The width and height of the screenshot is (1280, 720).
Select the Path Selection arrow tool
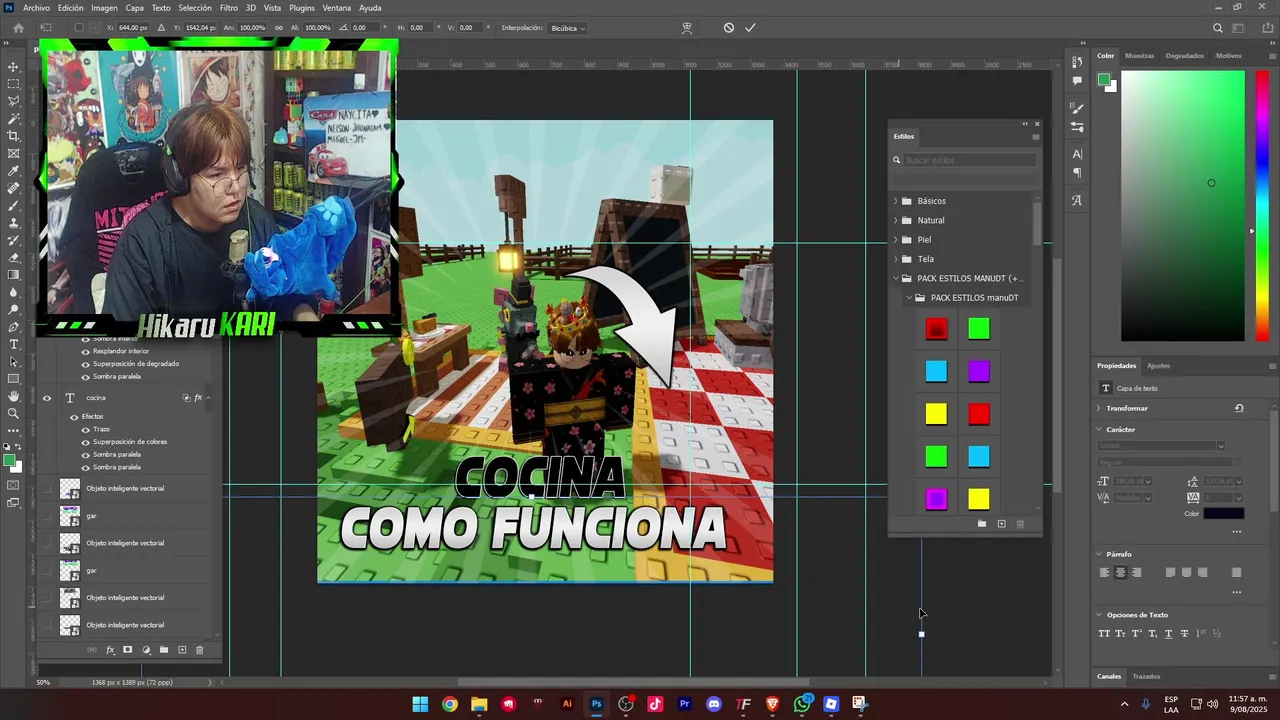(13, 361)
